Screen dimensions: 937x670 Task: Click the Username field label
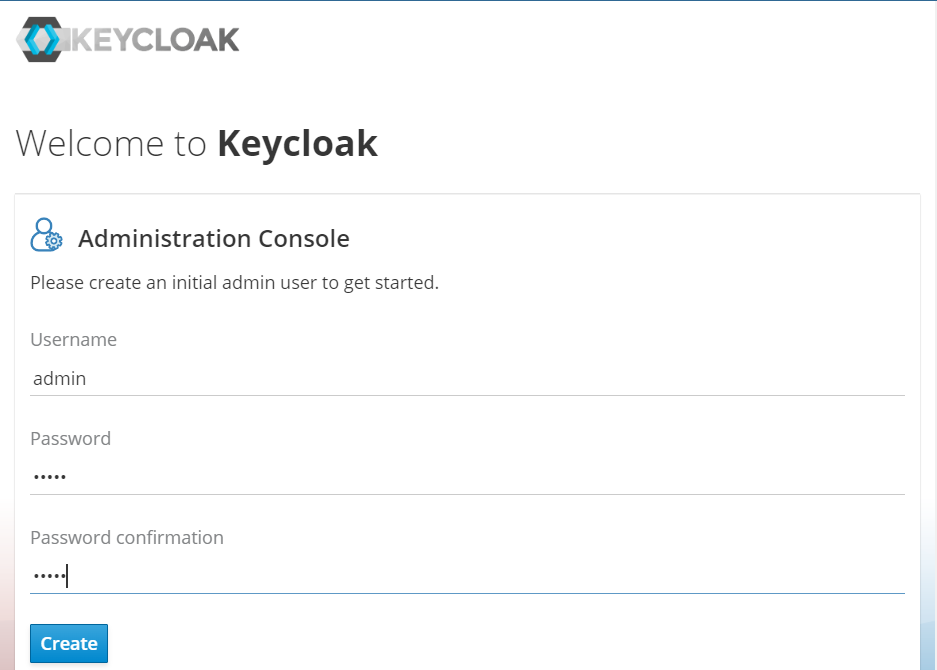tap(73, 340)
